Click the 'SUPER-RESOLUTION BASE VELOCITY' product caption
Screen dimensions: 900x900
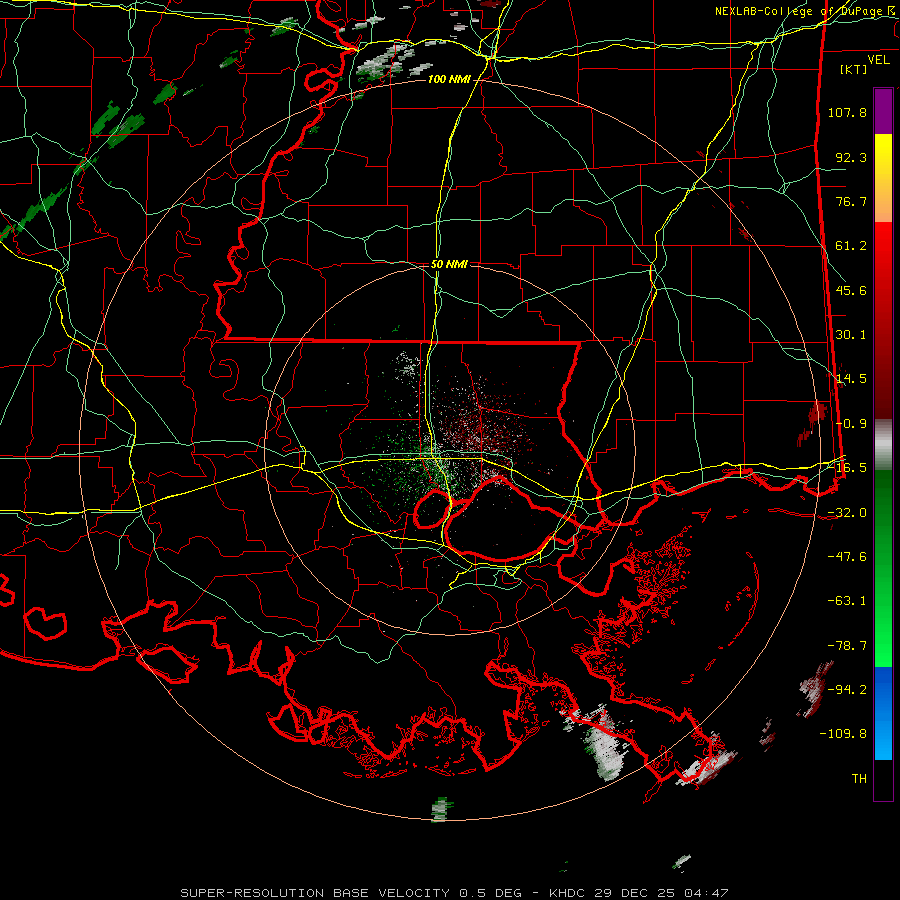pyautogui.click(x=315, y=893)
